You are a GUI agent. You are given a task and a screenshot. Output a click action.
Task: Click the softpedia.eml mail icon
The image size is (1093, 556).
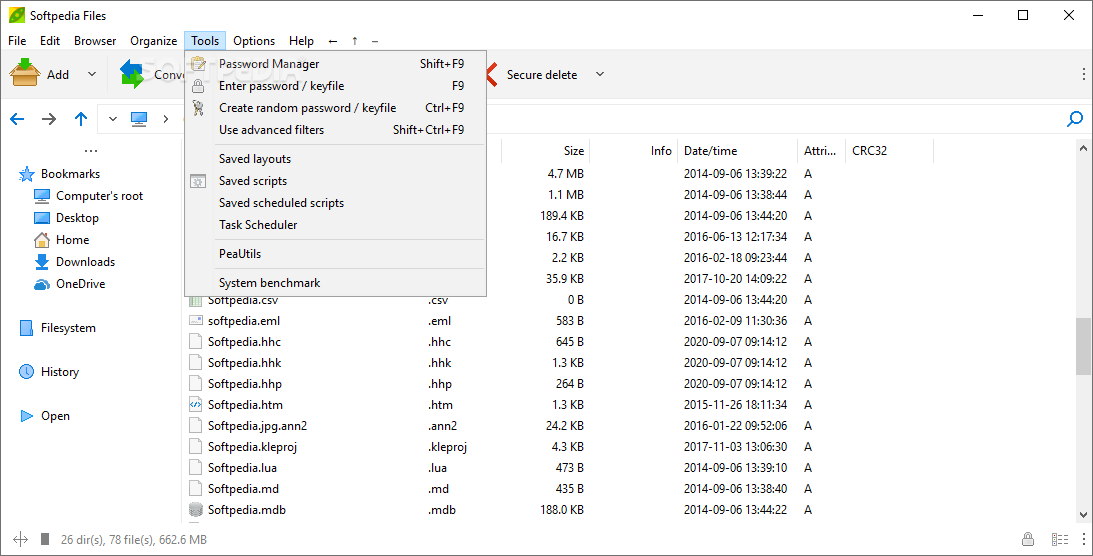coord(196,321)
